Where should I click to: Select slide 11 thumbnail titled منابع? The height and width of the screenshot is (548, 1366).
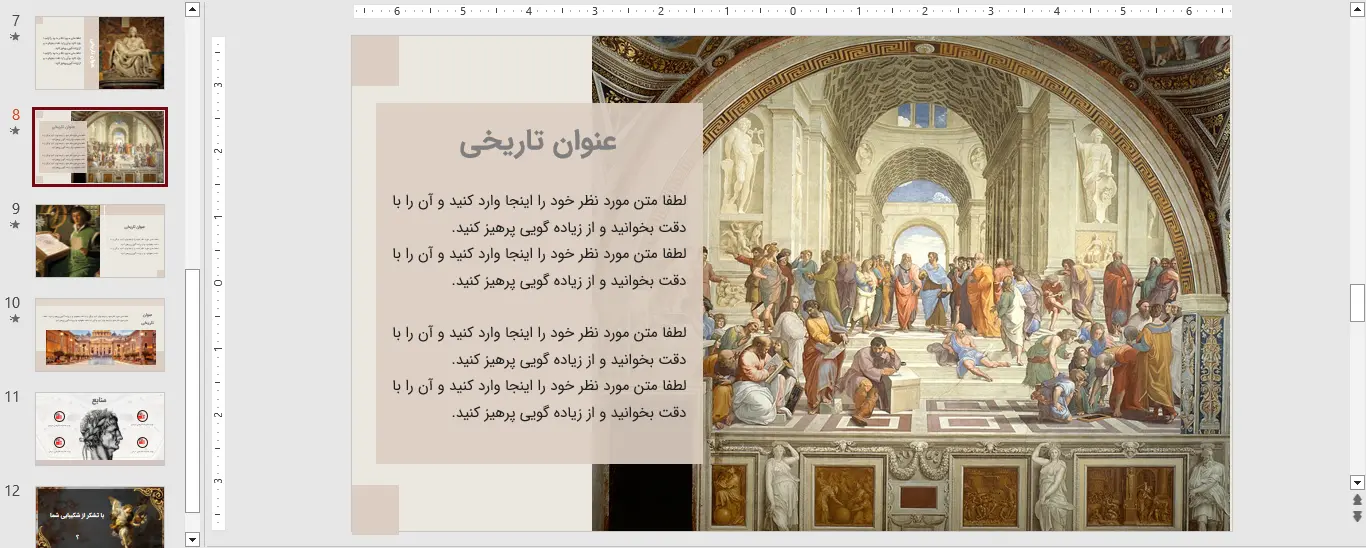click(x=100, y=429)
